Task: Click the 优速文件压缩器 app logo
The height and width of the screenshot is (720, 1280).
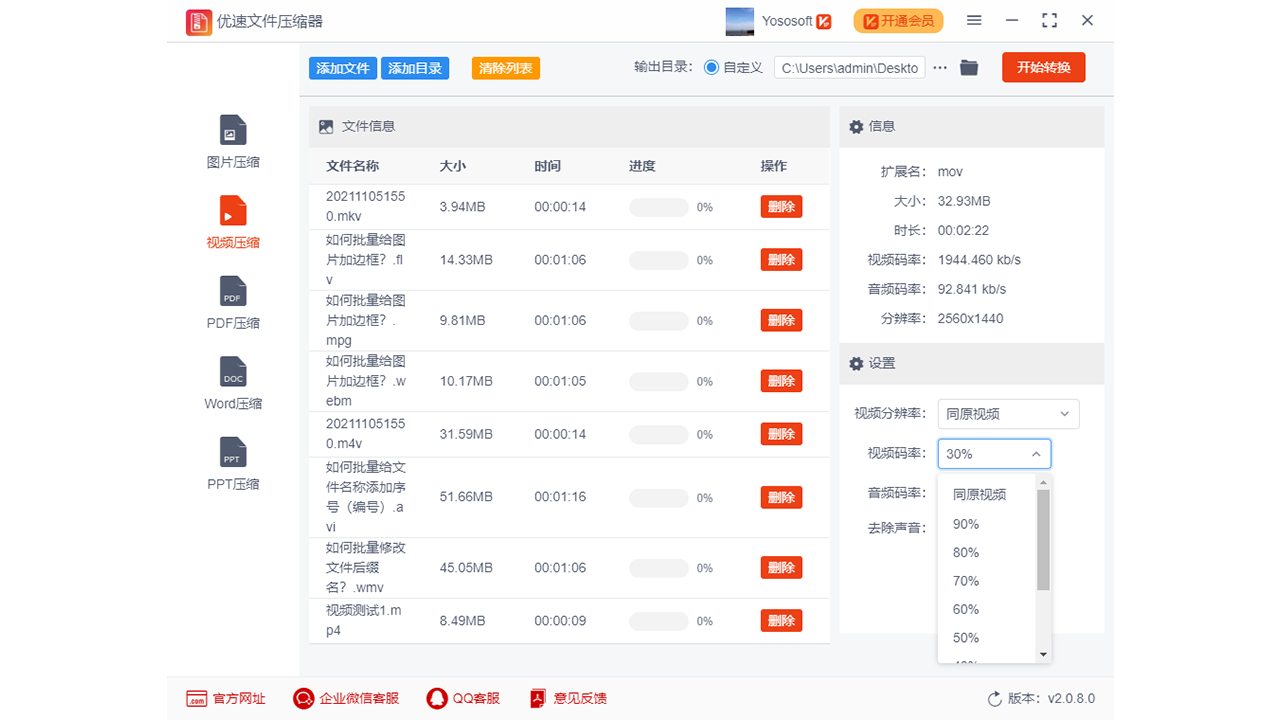Action: pyautogui.click(x=197, y=21)
